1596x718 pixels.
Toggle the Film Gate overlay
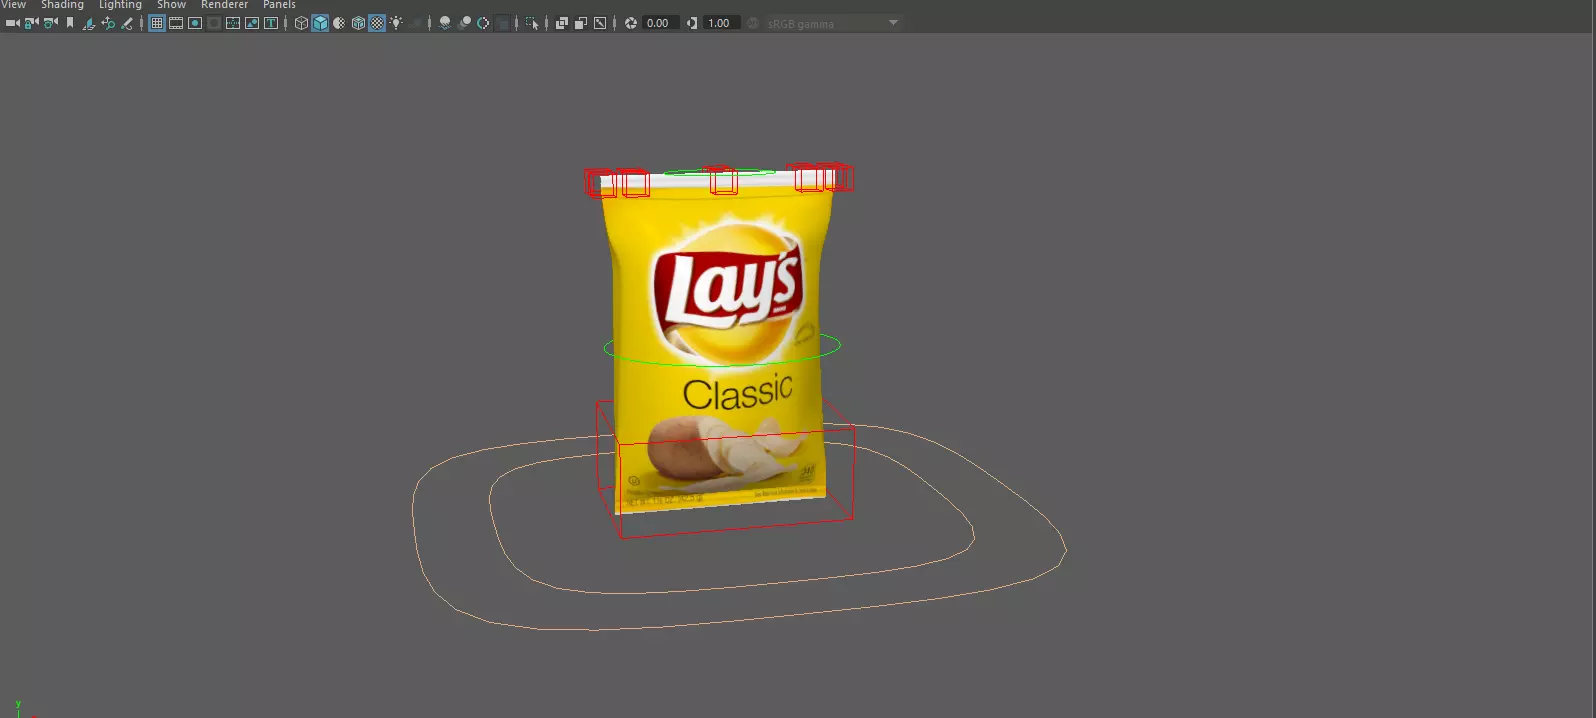(176, 23)
